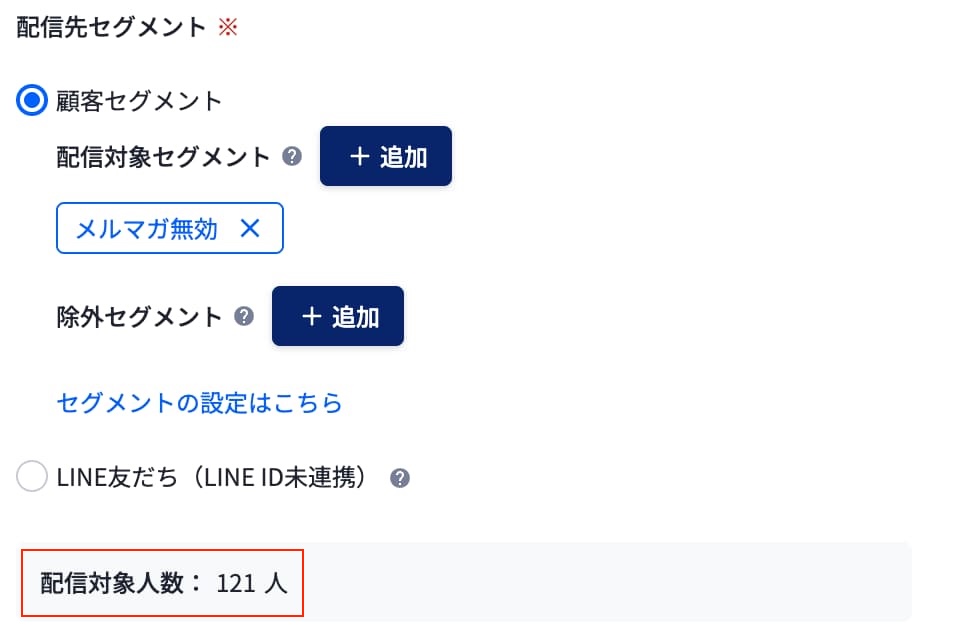Image resolution: width=962 pixels, height=642 pixels.
Task: Click the plus icon on 除外セグメント 追加
Action: (311, 317)
